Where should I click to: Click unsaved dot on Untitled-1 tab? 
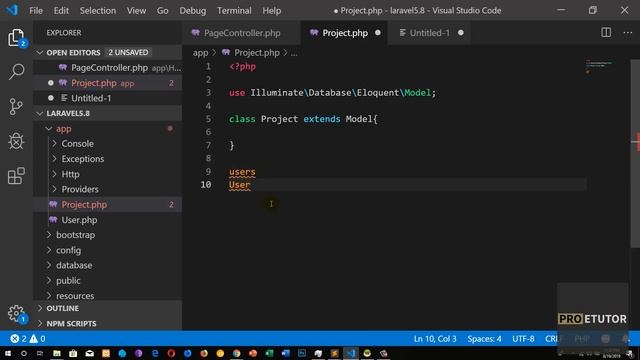(x=461, y=33)
